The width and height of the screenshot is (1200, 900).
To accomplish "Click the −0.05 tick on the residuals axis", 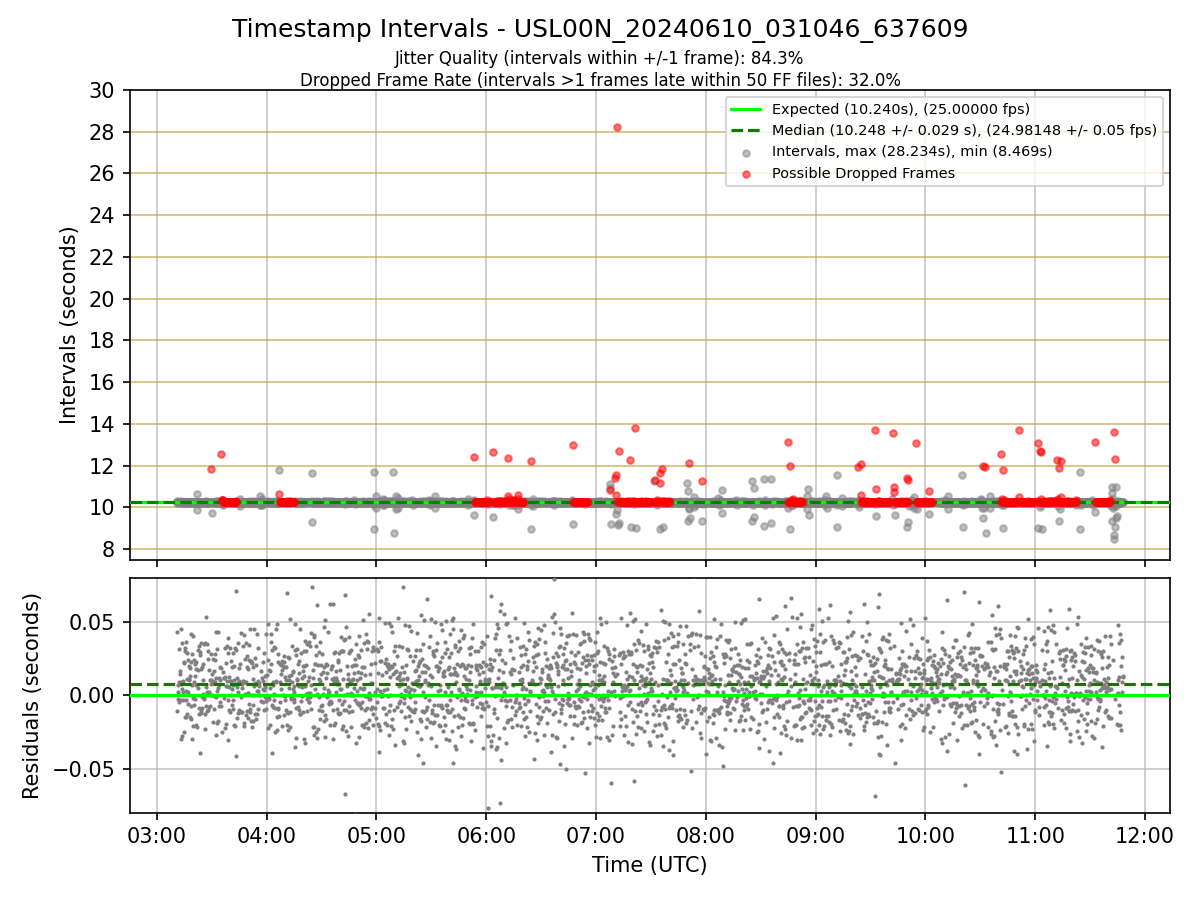I will point(84,769).
